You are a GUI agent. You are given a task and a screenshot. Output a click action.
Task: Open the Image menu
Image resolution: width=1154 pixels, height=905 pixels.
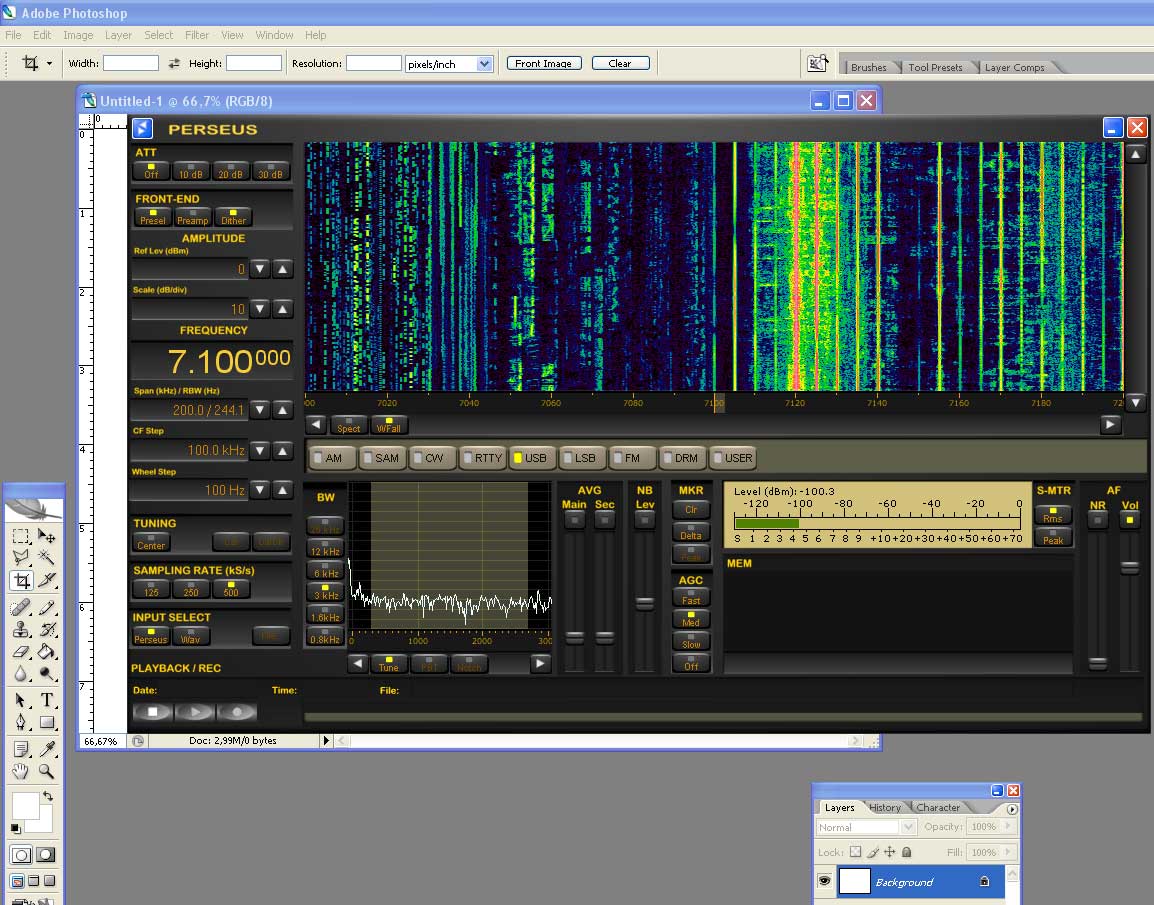(78, 35)
